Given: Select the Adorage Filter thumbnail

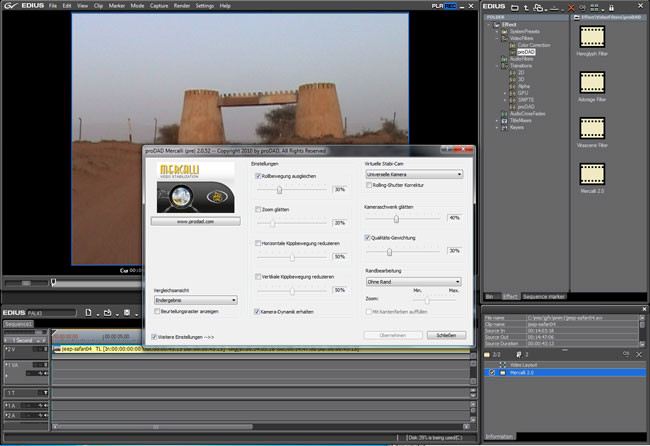Looking at the screenshot, I should point(592,82).
